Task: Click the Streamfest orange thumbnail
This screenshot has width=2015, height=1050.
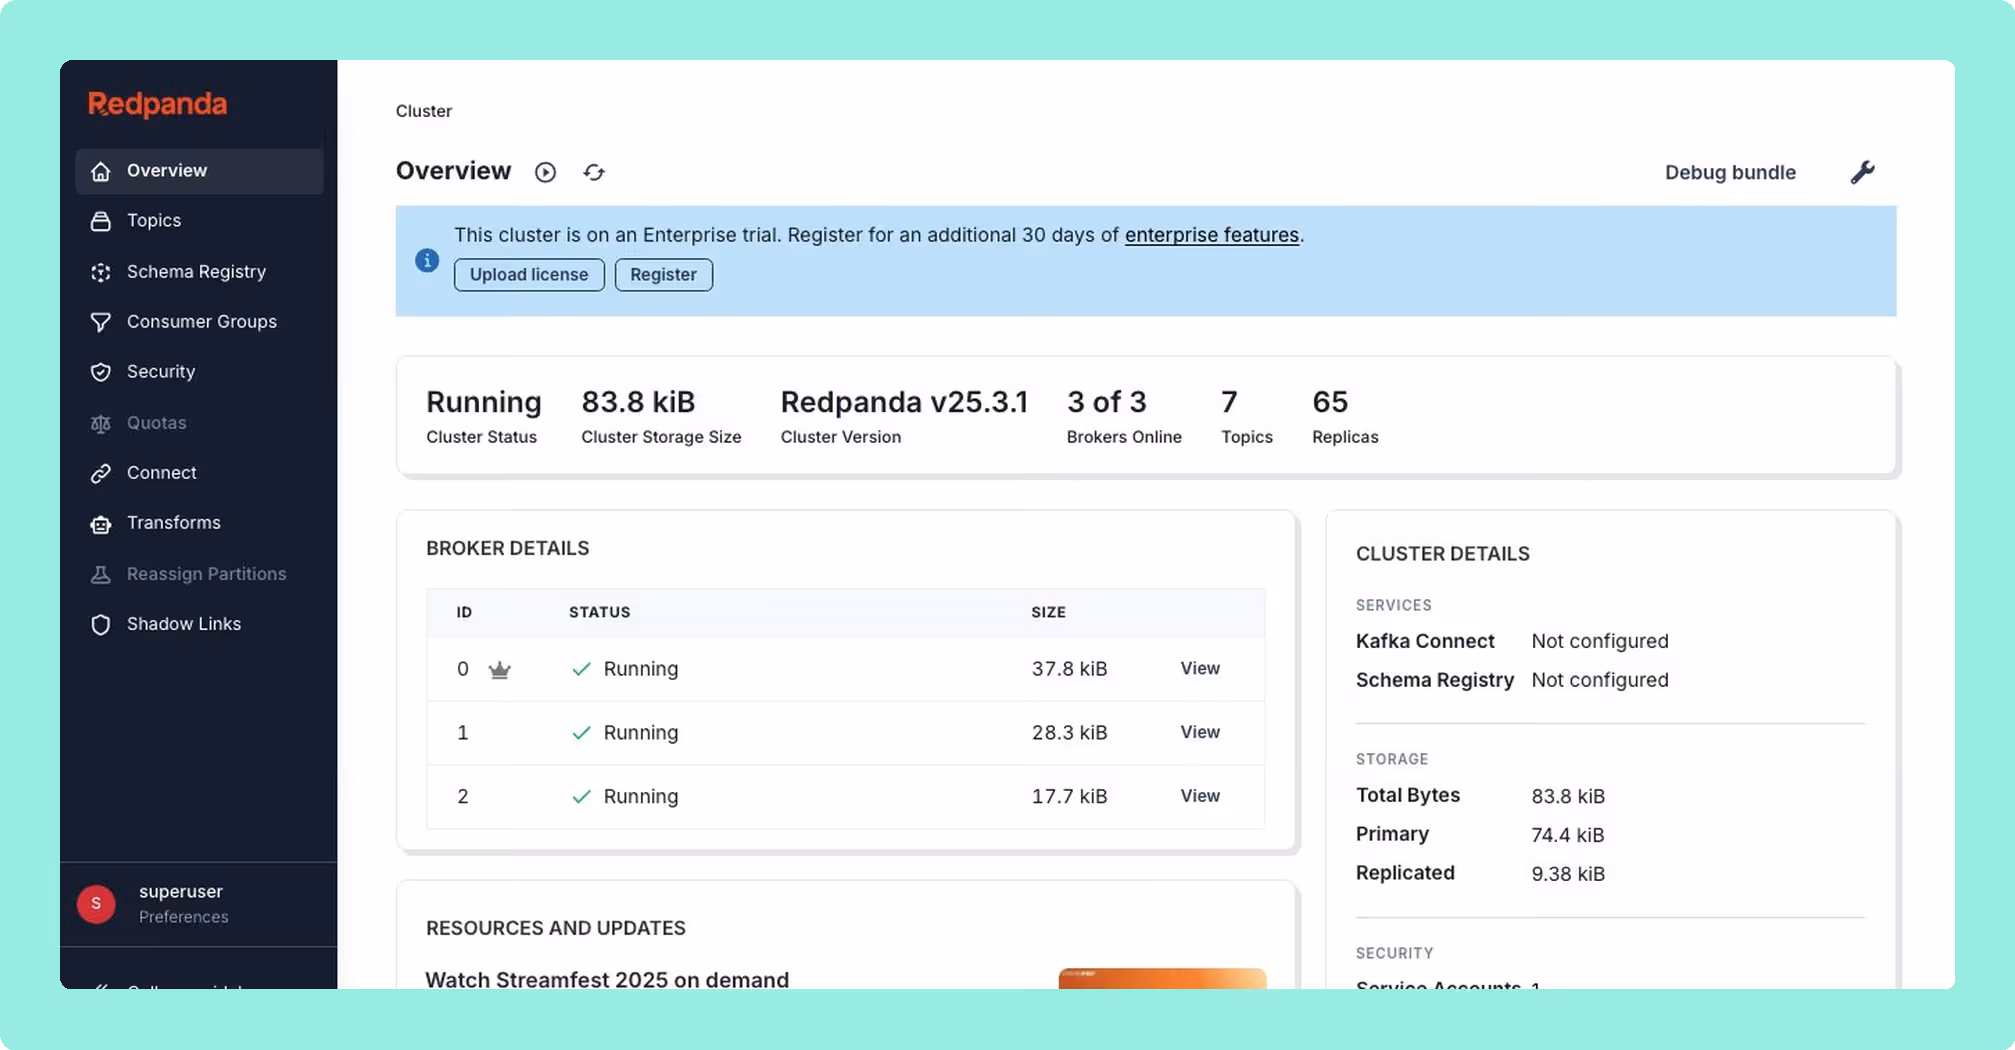Action: click(x=1162, y=979)
